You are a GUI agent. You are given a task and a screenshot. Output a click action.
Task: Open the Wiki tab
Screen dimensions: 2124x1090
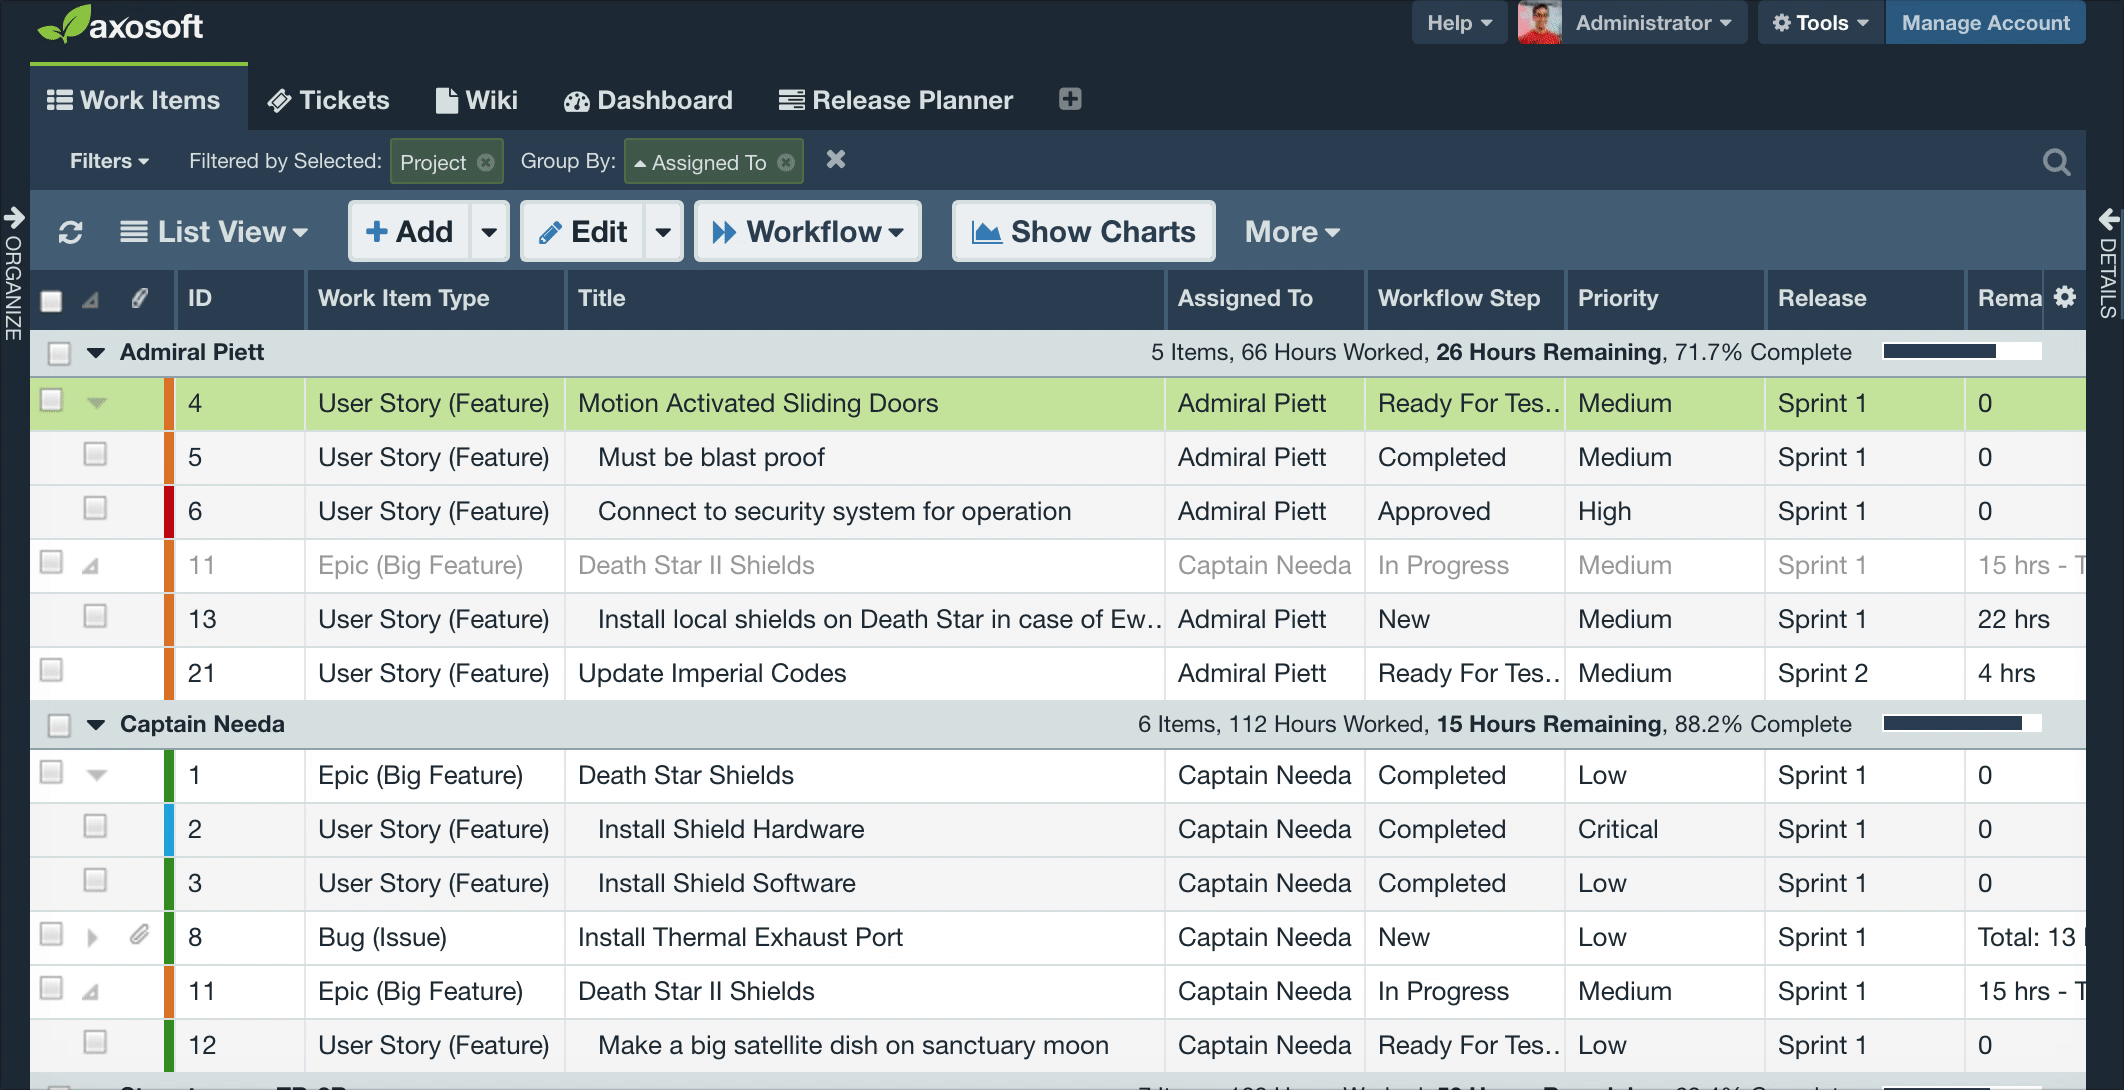click(x=477, y=100)
